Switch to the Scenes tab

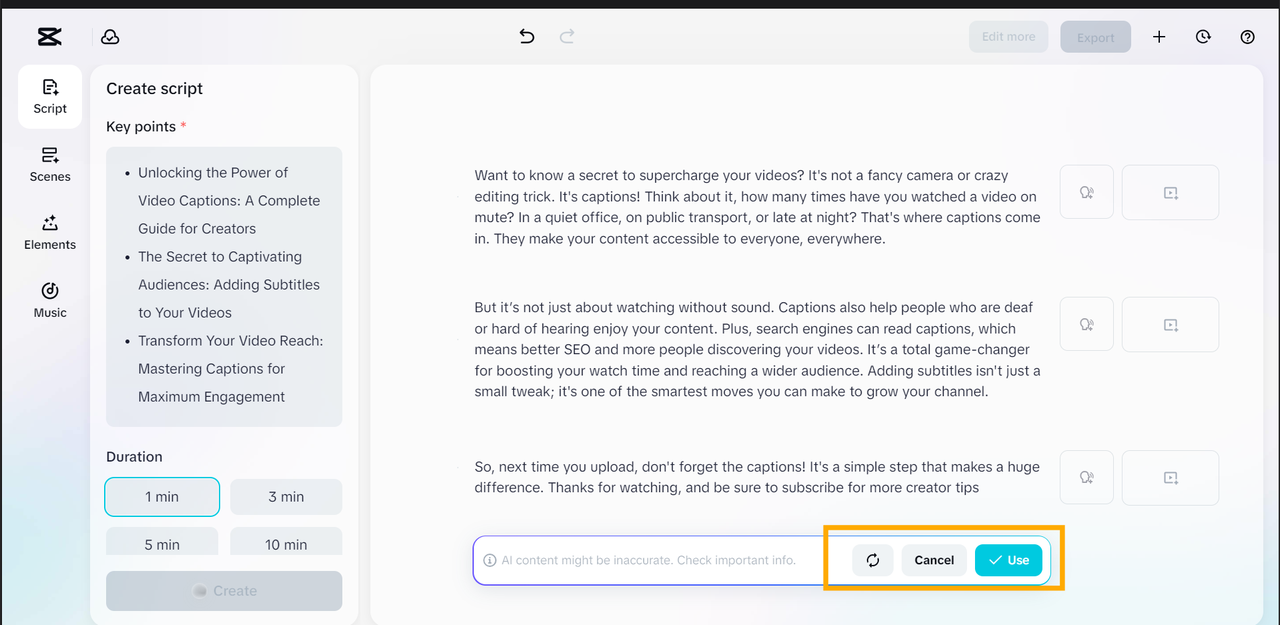50,165
